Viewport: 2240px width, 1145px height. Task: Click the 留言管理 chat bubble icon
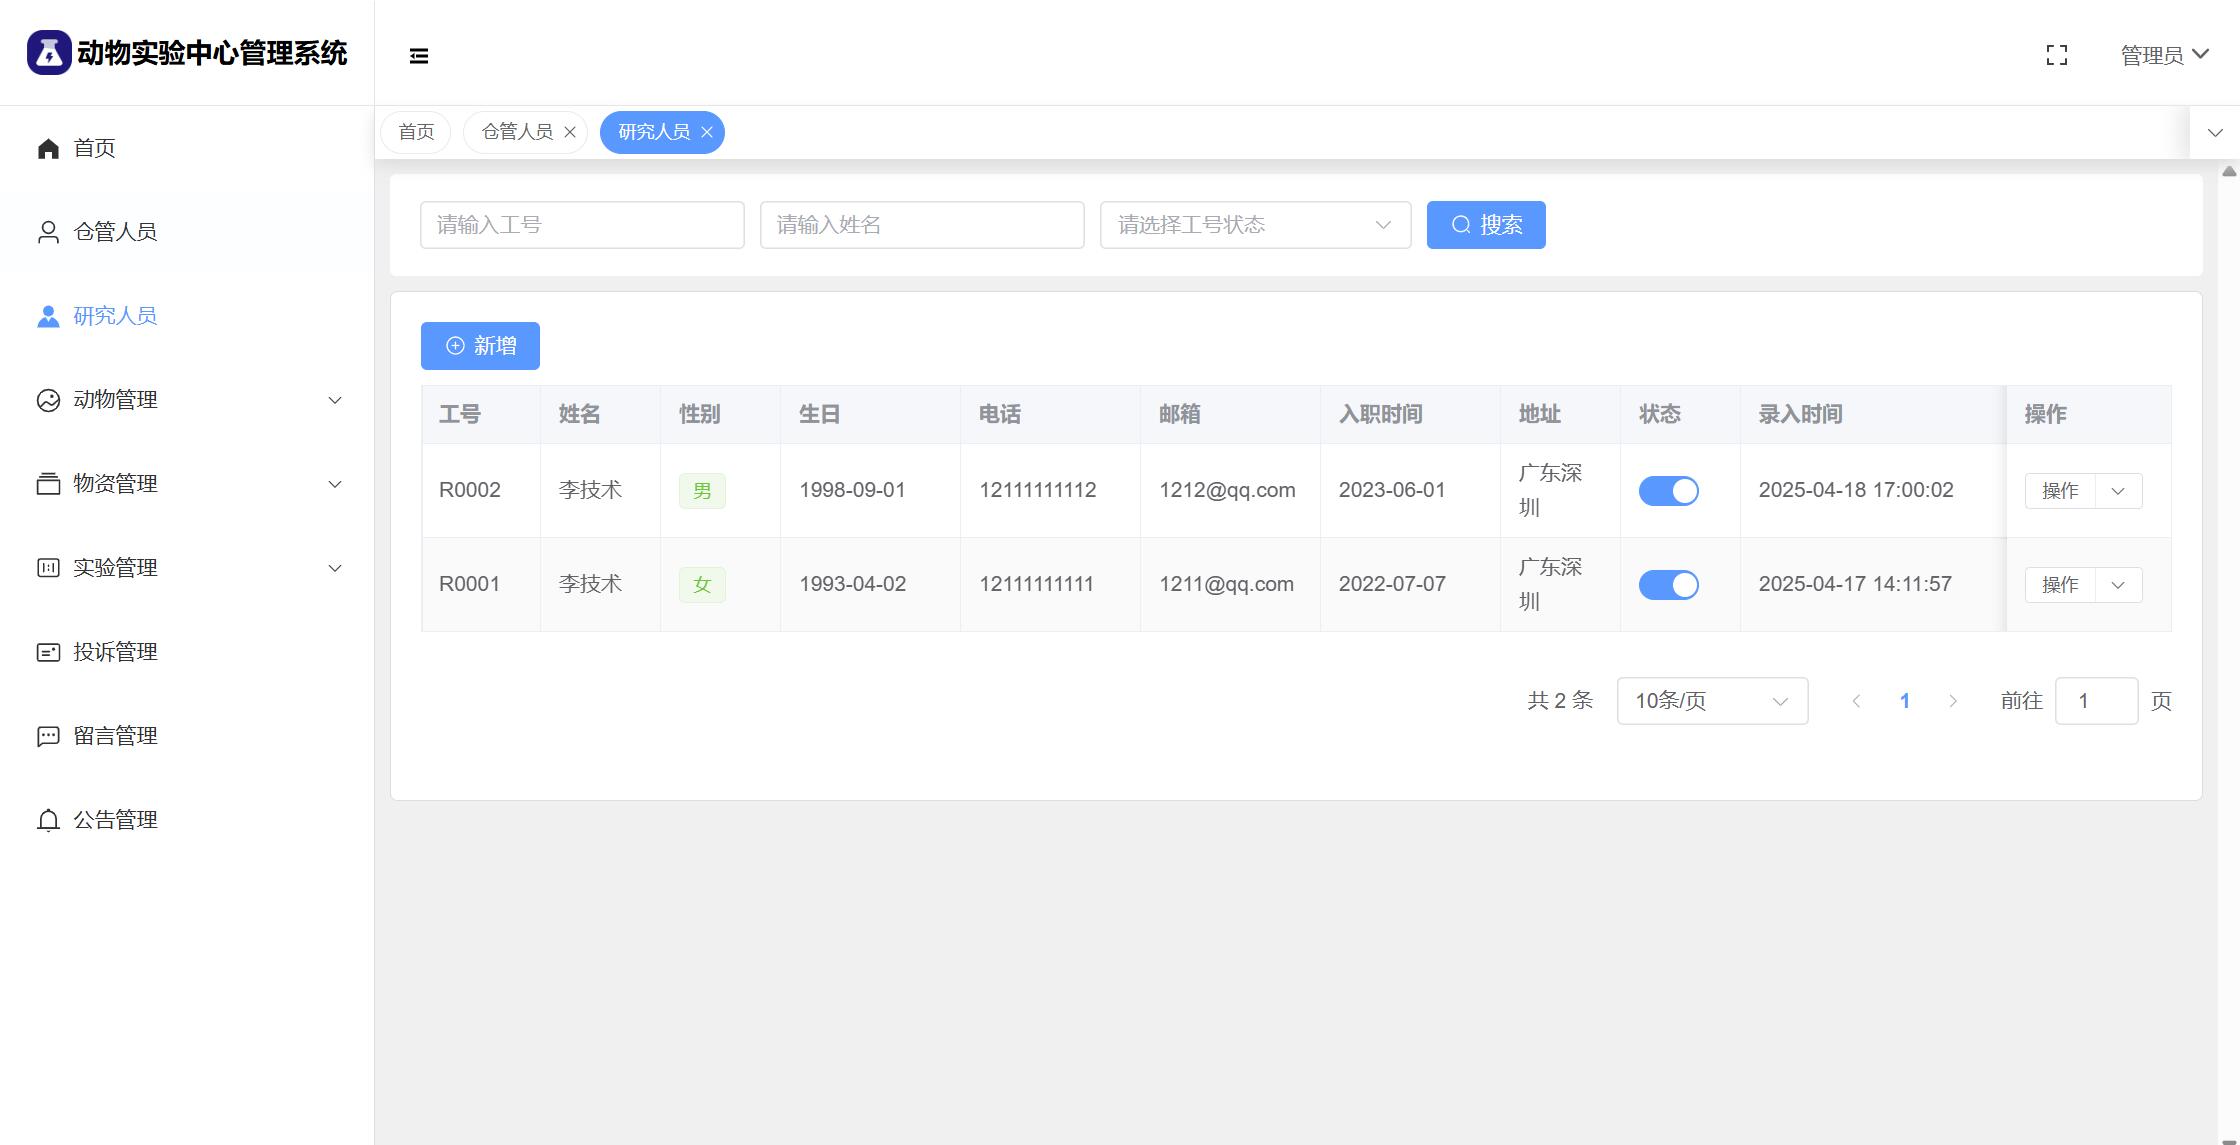48,737
